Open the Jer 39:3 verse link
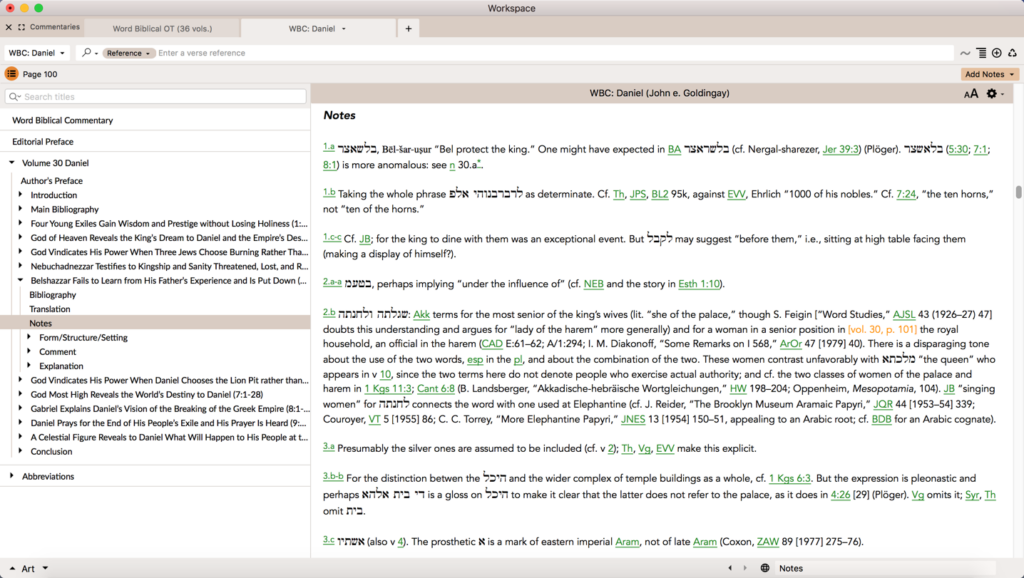1024x578 pixels. [841, 149]
